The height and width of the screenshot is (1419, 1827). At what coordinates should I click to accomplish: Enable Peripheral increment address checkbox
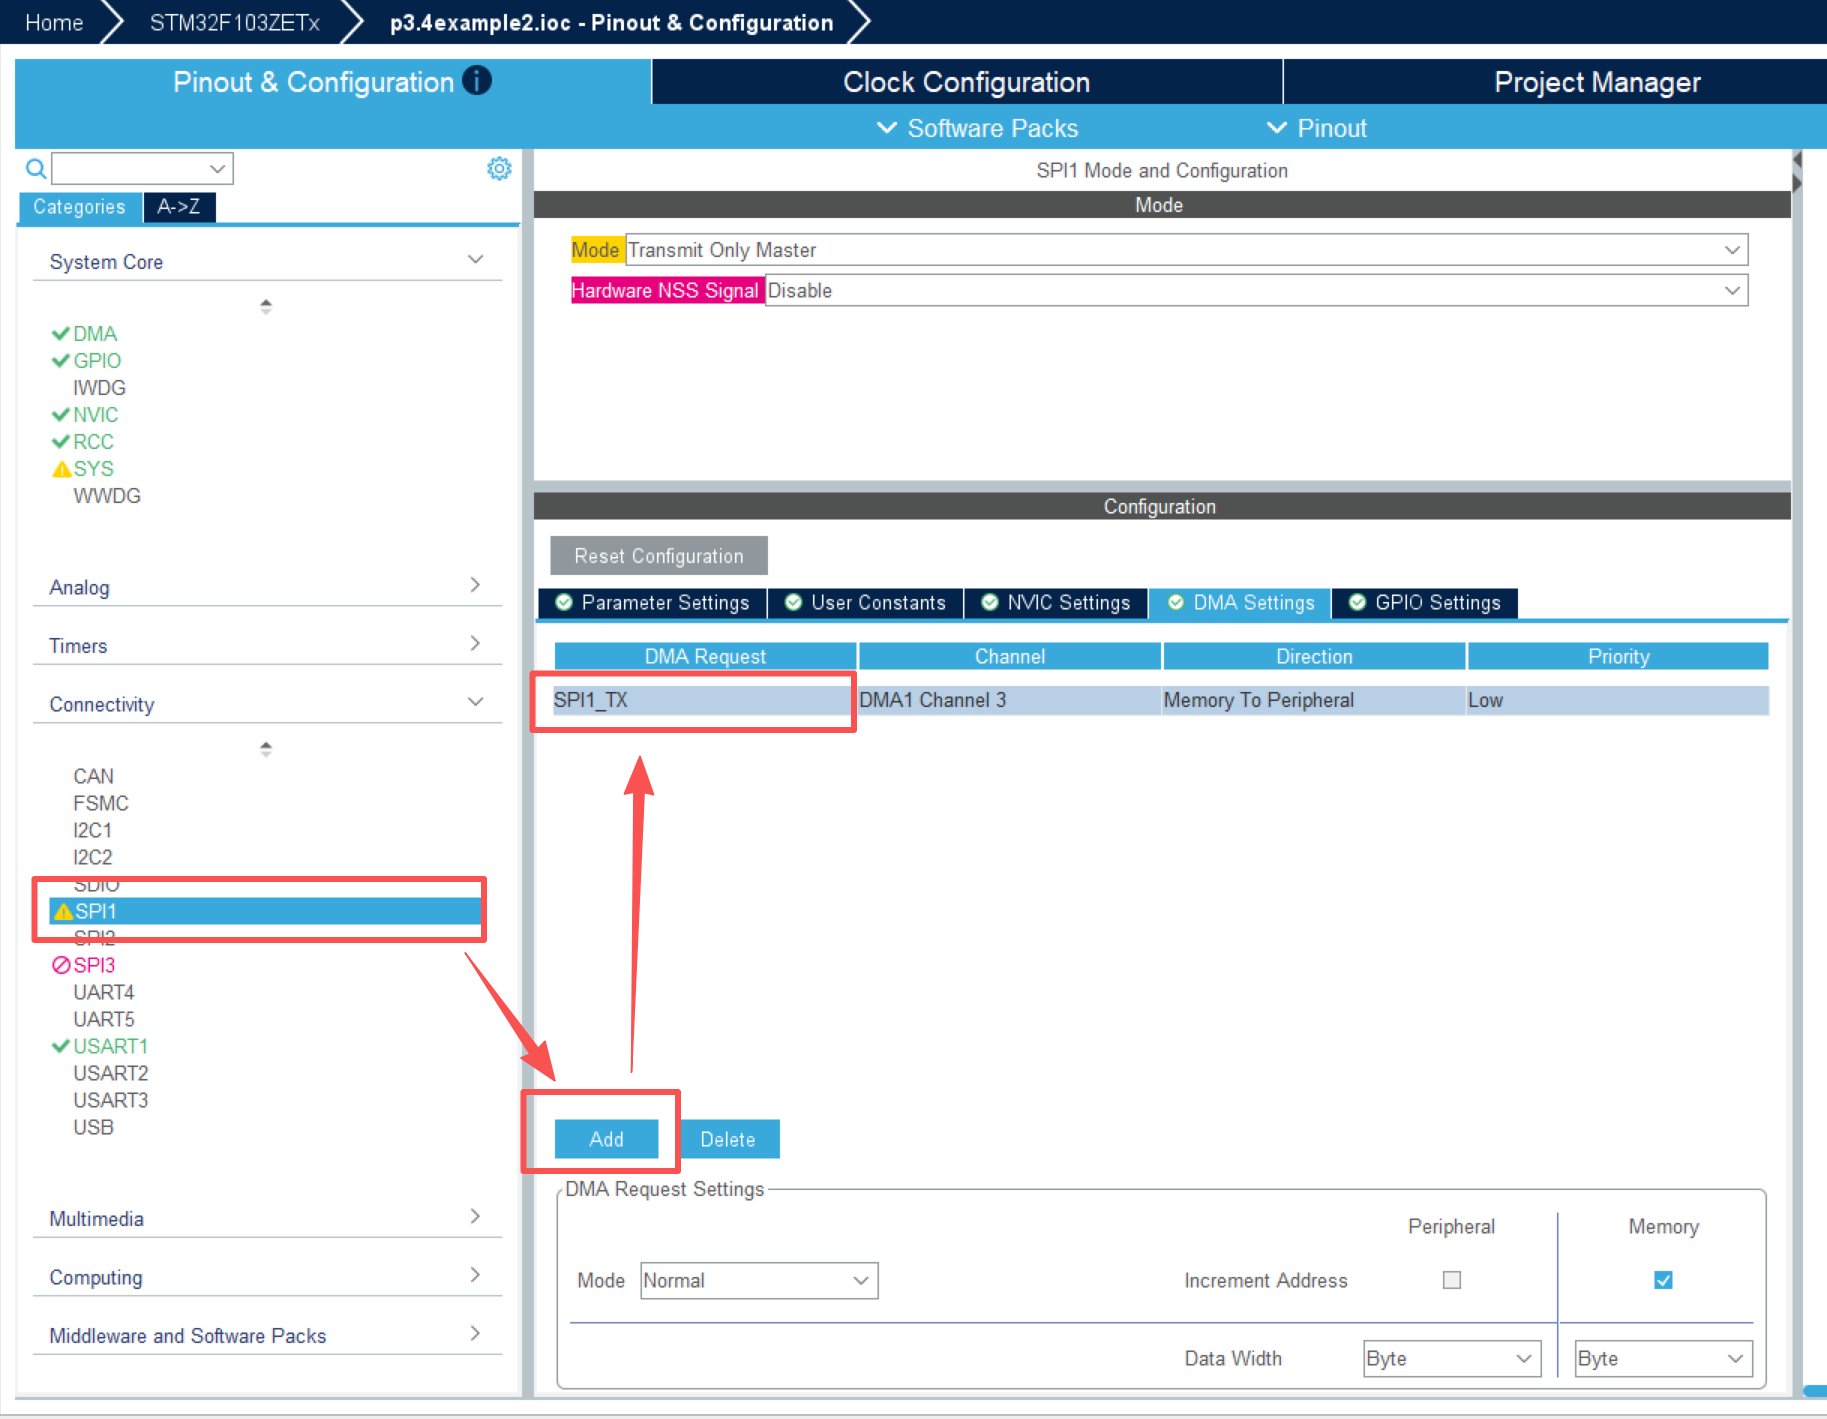(x=1452, y=1280)
